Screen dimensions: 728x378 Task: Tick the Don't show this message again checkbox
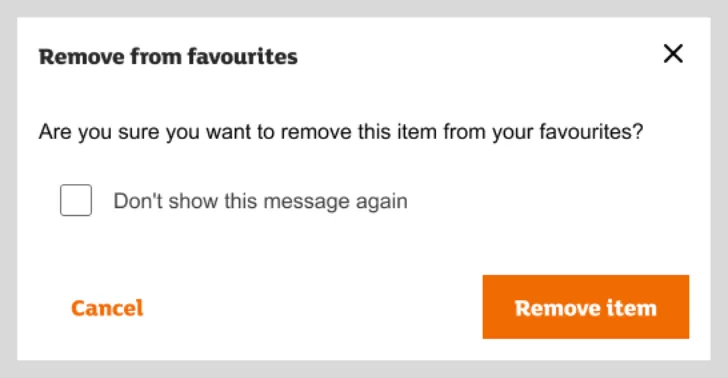[76, 200]
